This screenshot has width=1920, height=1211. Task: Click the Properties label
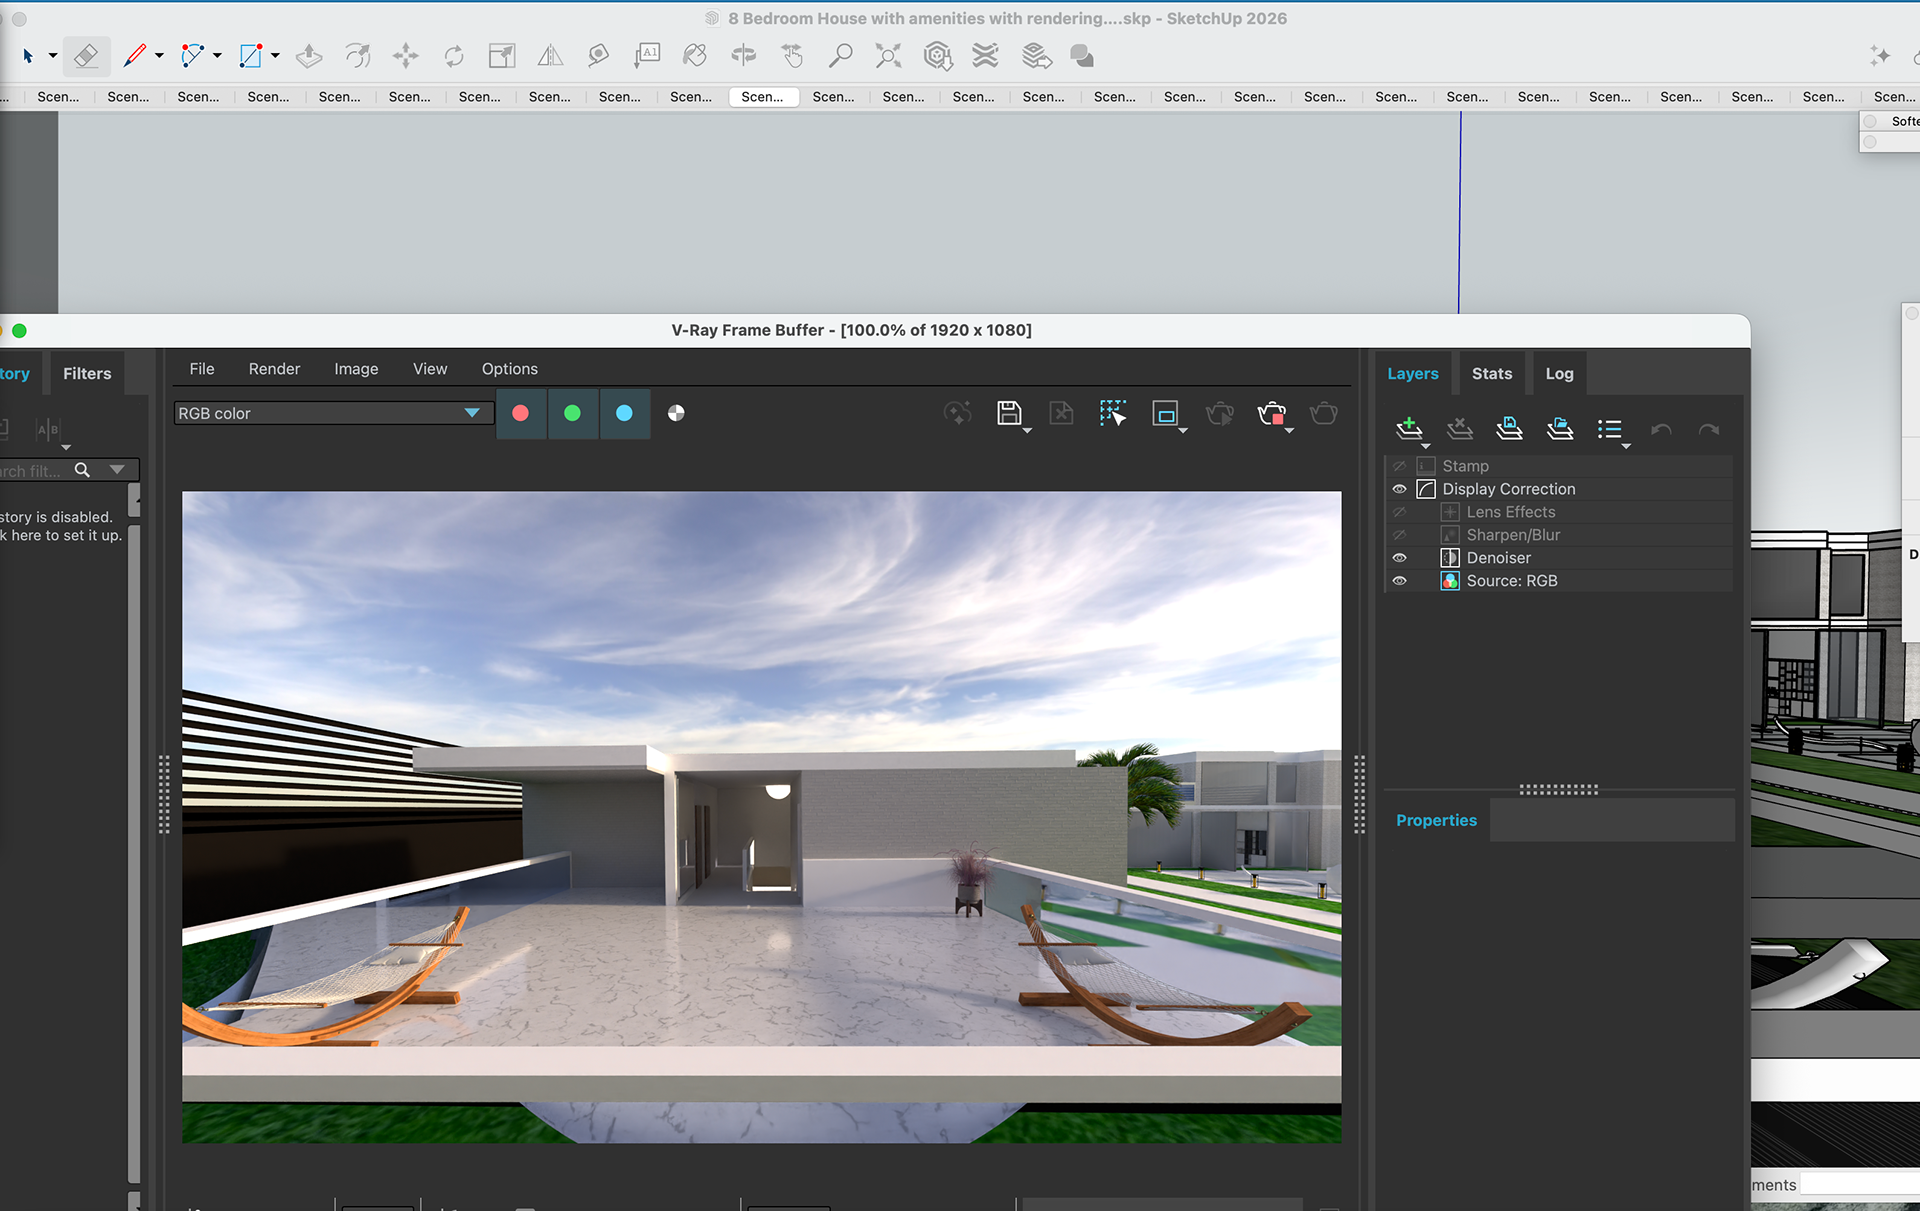pos(1436,820)
